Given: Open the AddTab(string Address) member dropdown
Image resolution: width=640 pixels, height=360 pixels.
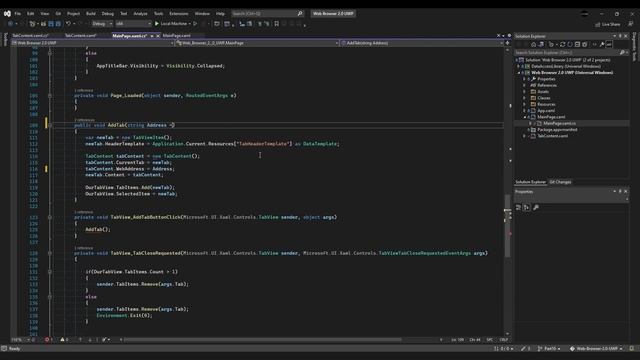Looking at the screenshot, I should (x=422, y=43).
